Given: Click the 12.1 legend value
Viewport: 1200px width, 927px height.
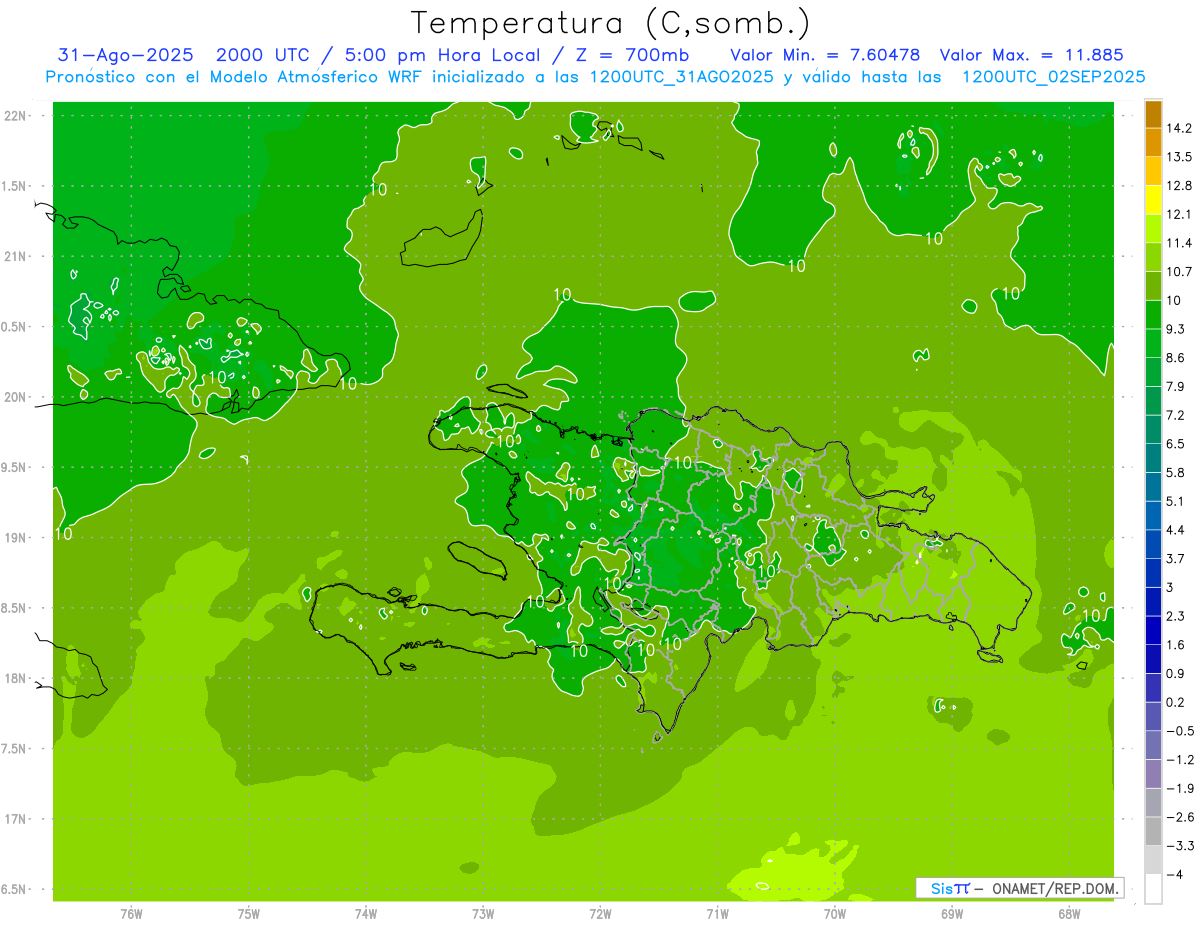Looking at the screenshot, I should [1178, 214].
